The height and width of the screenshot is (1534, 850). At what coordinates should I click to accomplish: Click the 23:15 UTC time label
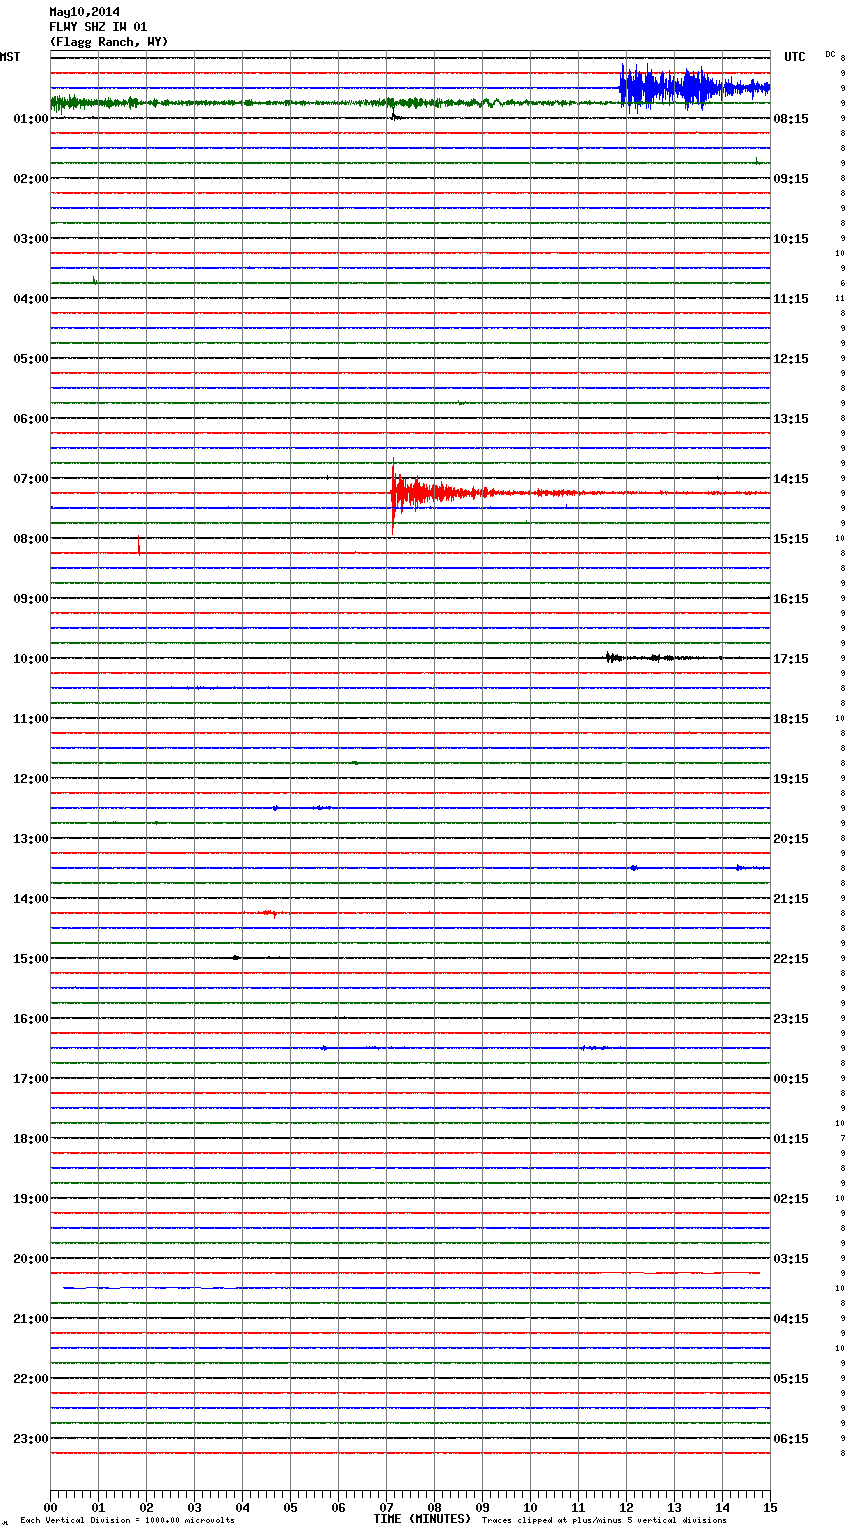[x=791, y=1019]
